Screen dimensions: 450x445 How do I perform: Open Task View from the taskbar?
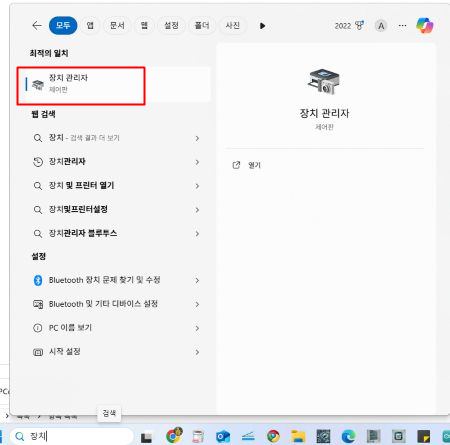click(146, 437)
